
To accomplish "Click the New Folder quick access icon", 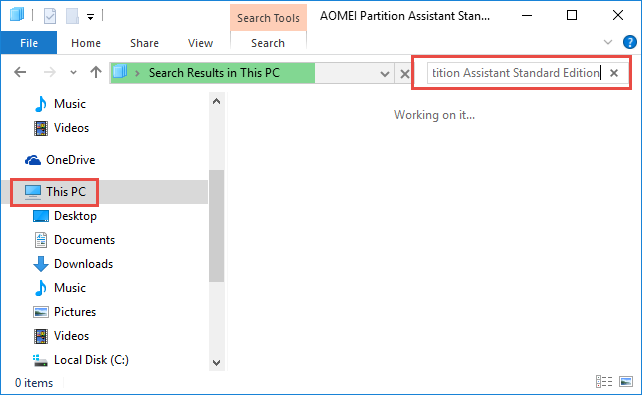I will tap(72, 16).
